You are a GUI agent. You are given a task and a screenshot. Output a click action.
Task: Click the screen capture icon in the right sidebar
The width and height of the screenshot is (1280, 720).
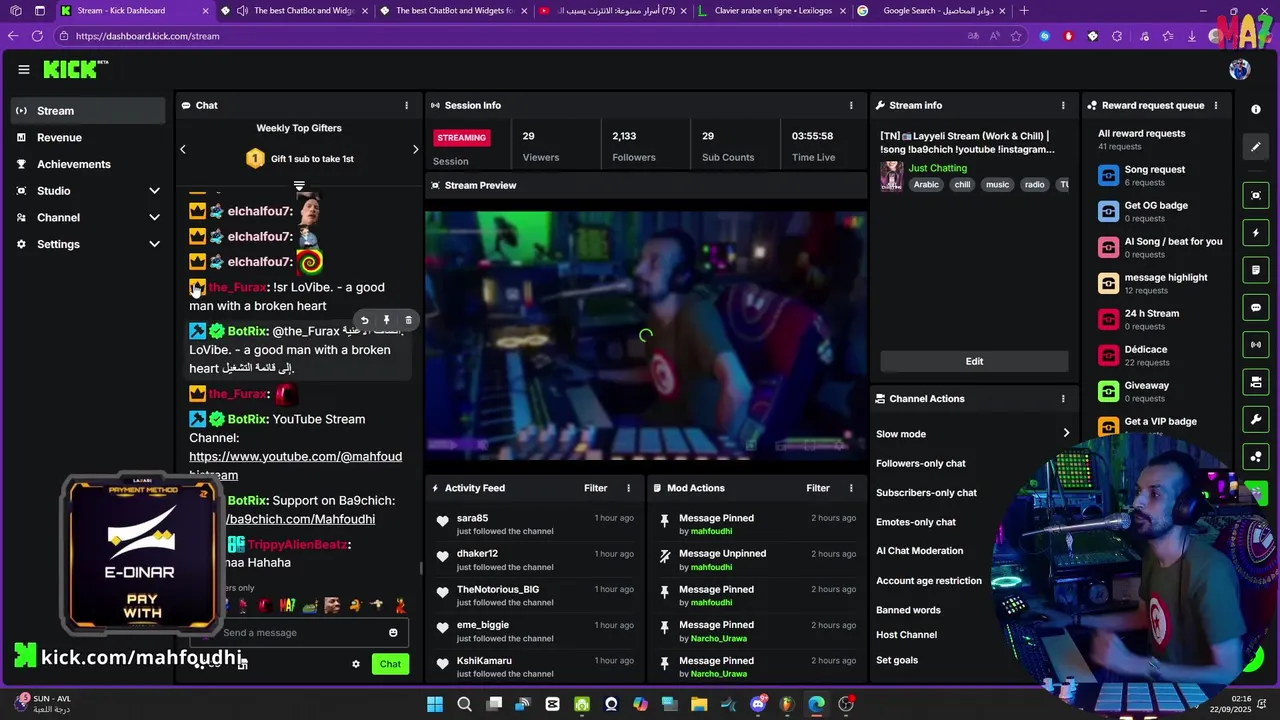pos(1256,196)
